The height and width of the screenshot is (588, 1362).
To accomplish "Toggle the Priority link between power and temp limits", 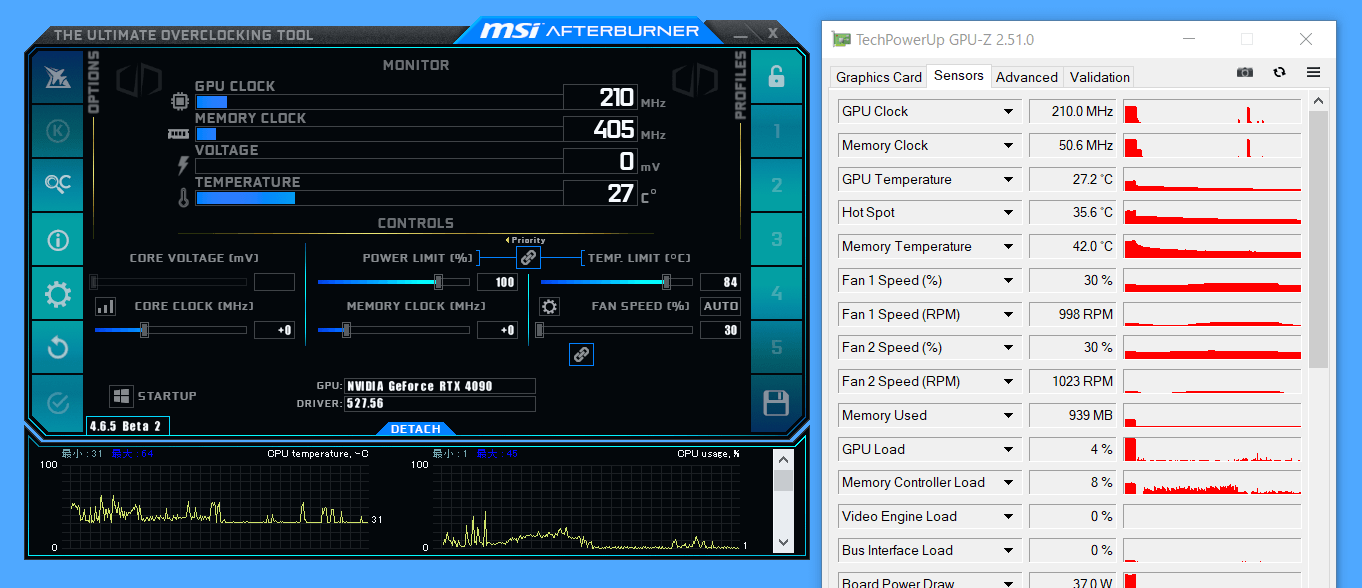I will [528, 257].
